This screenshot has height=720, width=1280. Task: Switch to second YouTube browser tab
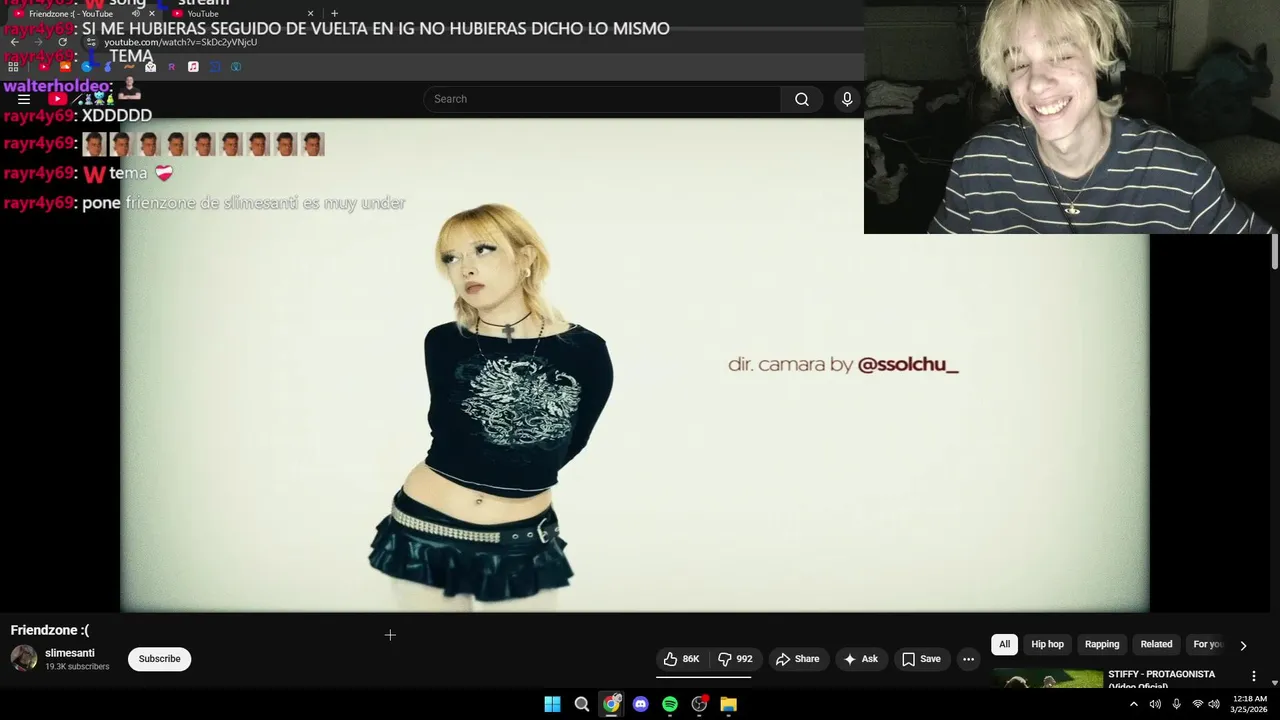240,14
